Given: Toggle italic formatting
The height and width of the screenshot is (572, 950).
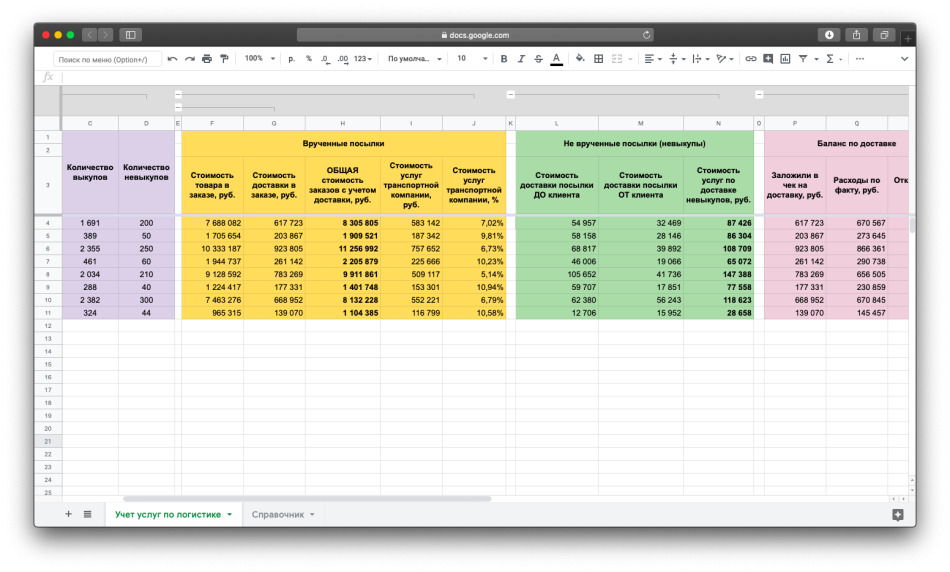Looking at the screenshot, I should [x=522, y=59].
